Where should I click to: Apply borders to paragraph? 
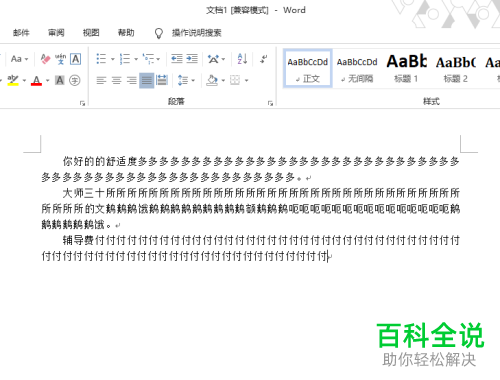point(235,80)
